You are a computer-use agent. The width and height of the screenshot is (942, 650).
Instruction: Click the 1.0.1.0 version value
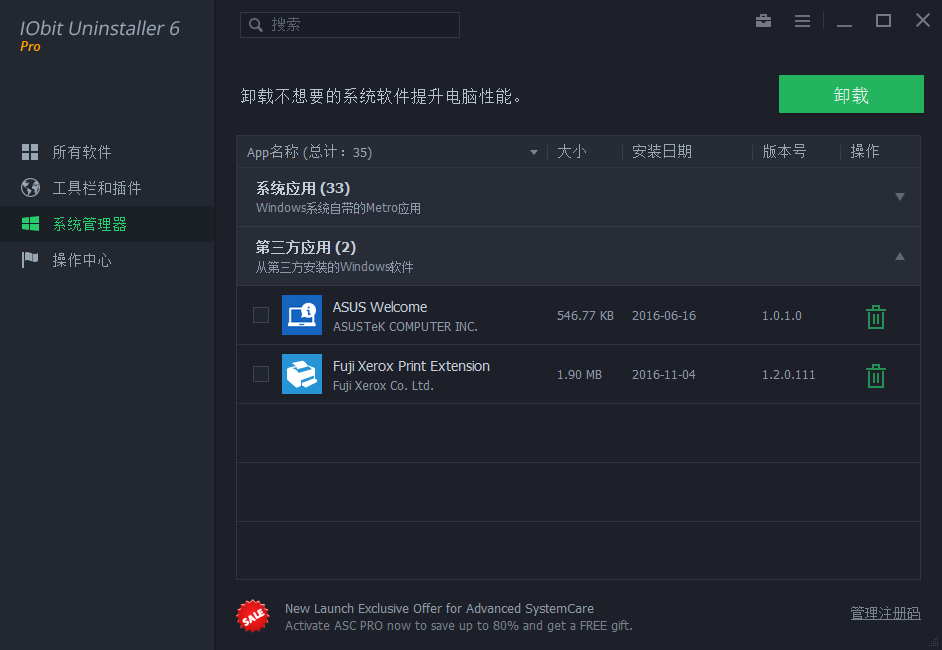click(782, 315)
